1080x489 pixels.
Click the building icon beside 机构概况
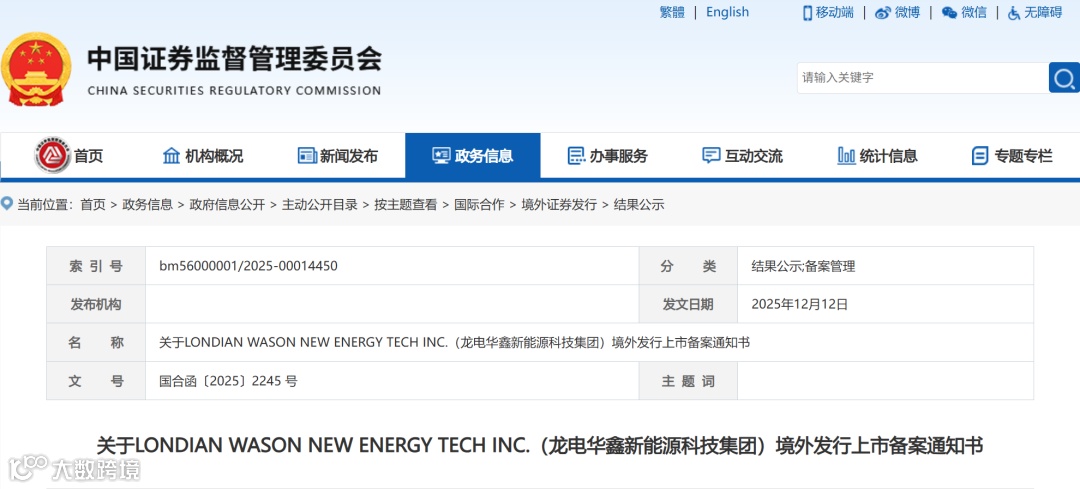pyautogui.click(x=171, y=156)
